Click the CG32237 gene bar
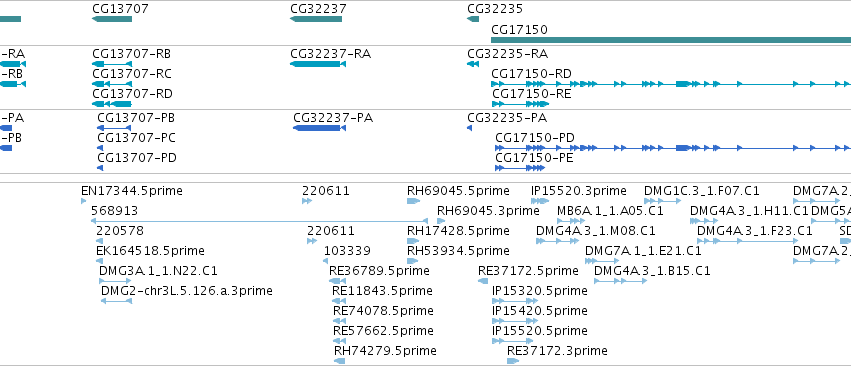The image size is (851, 366). coord(316,19)
